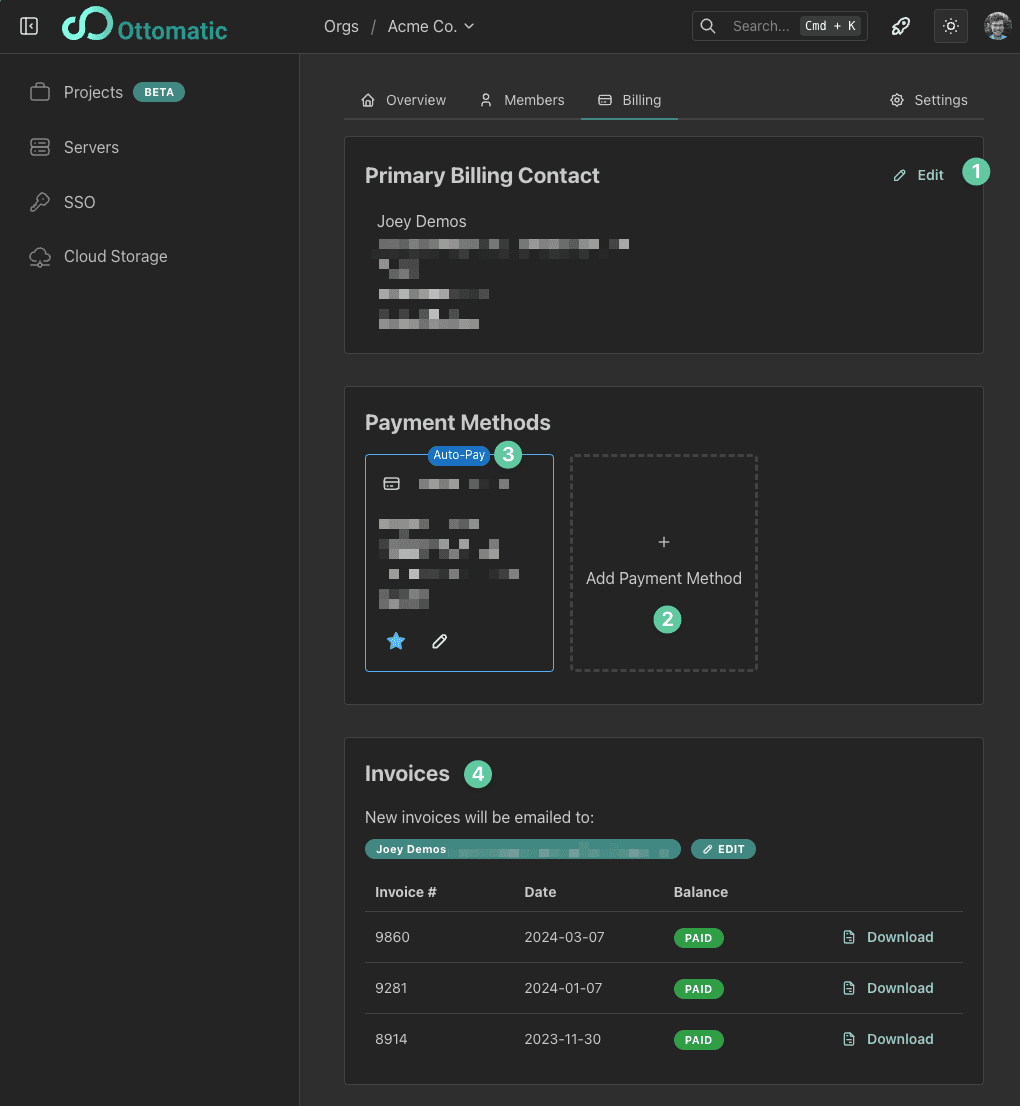
Task: Switch to the Overview tab
Action: tap(404, 100)
